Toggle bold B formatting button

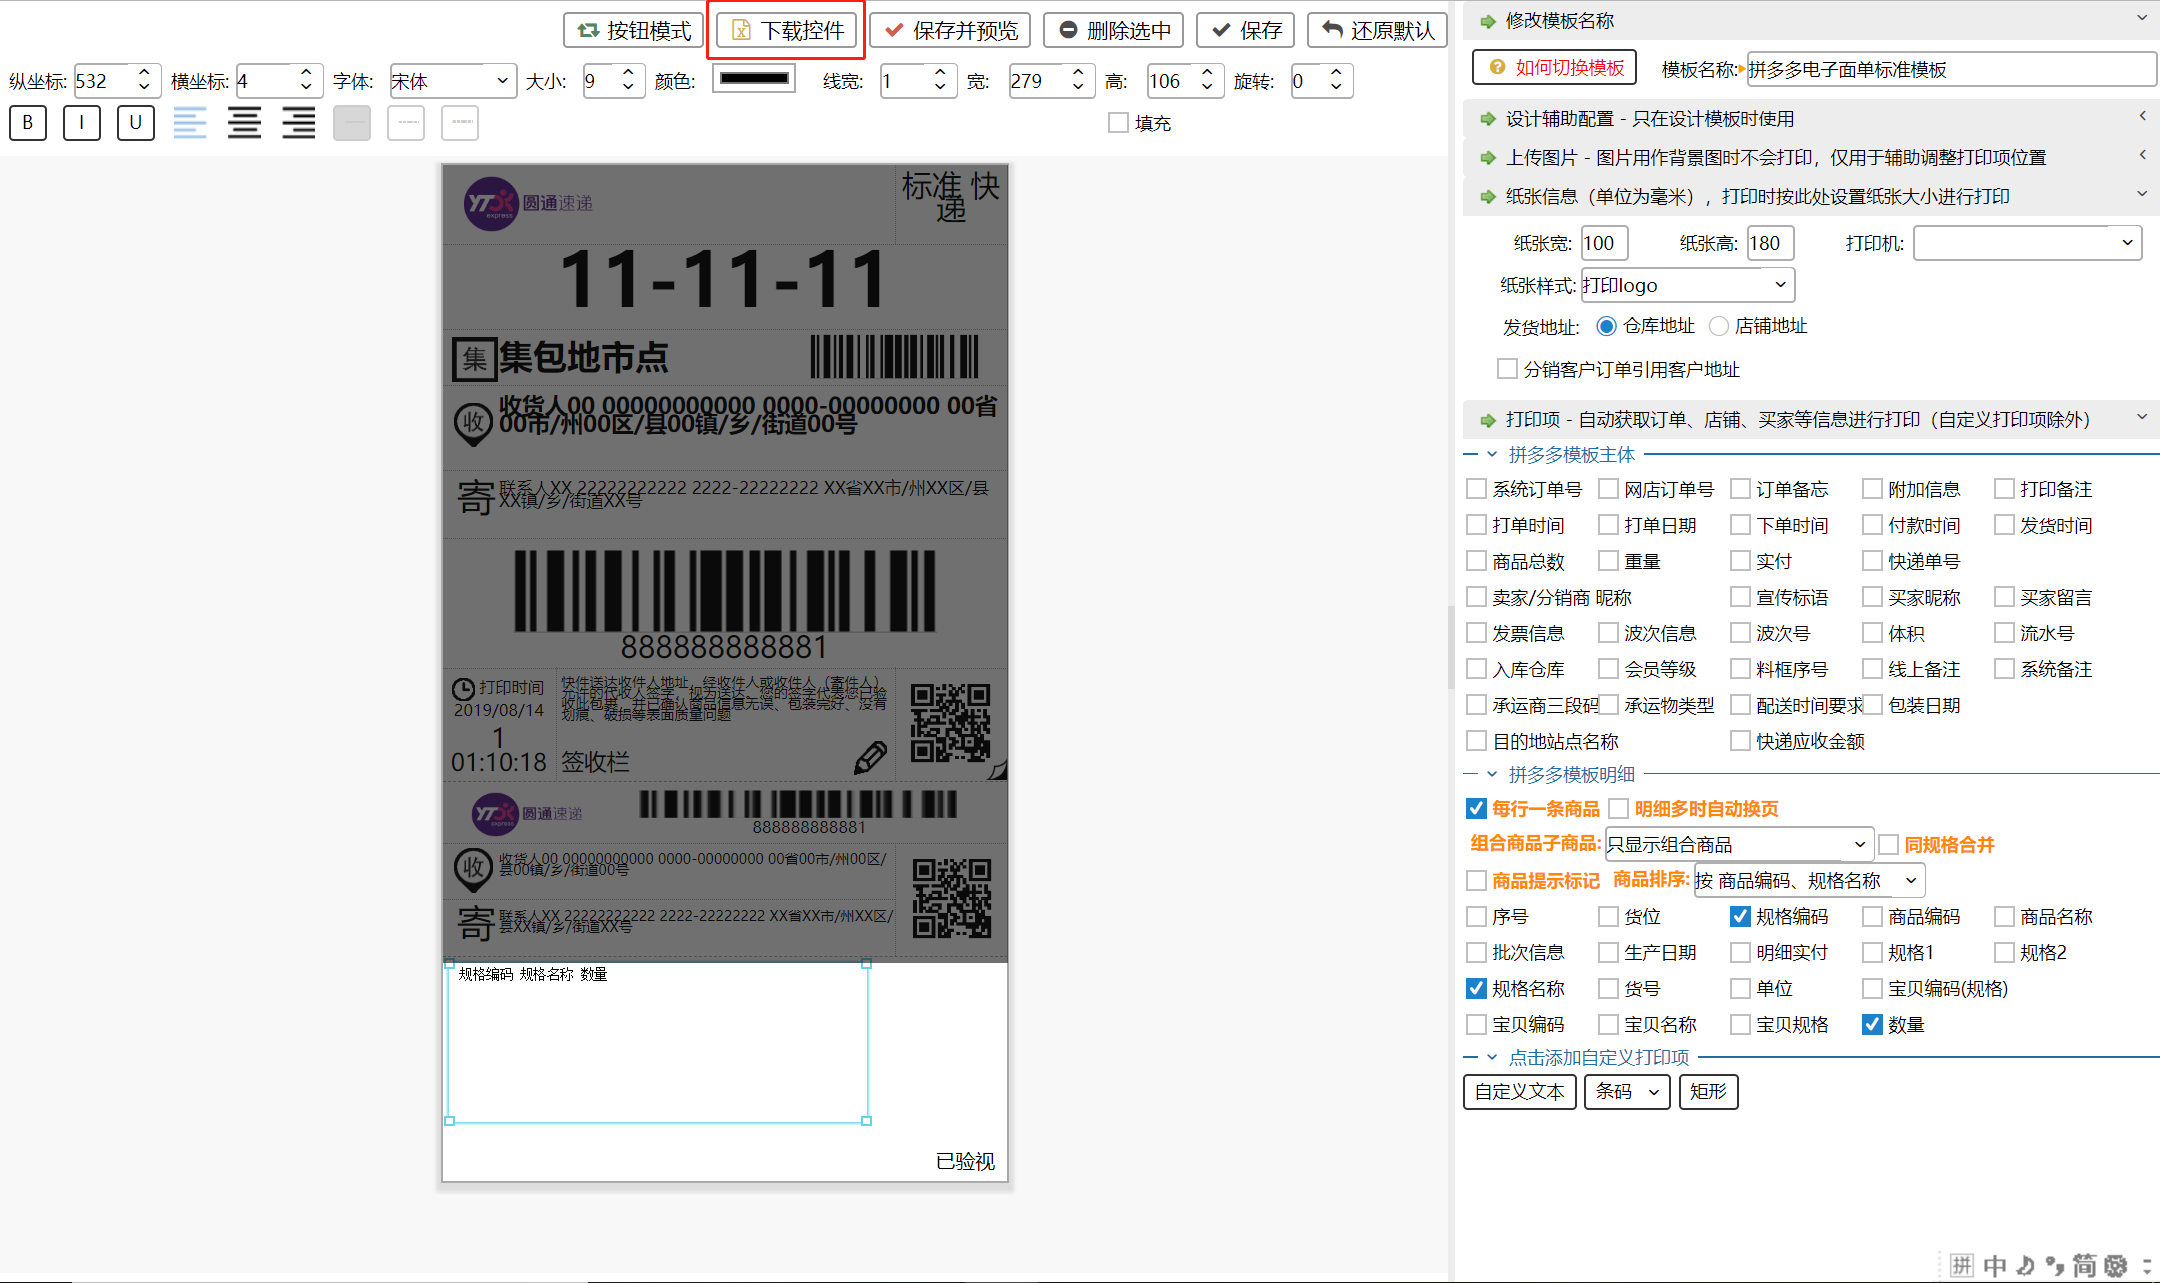28,123
